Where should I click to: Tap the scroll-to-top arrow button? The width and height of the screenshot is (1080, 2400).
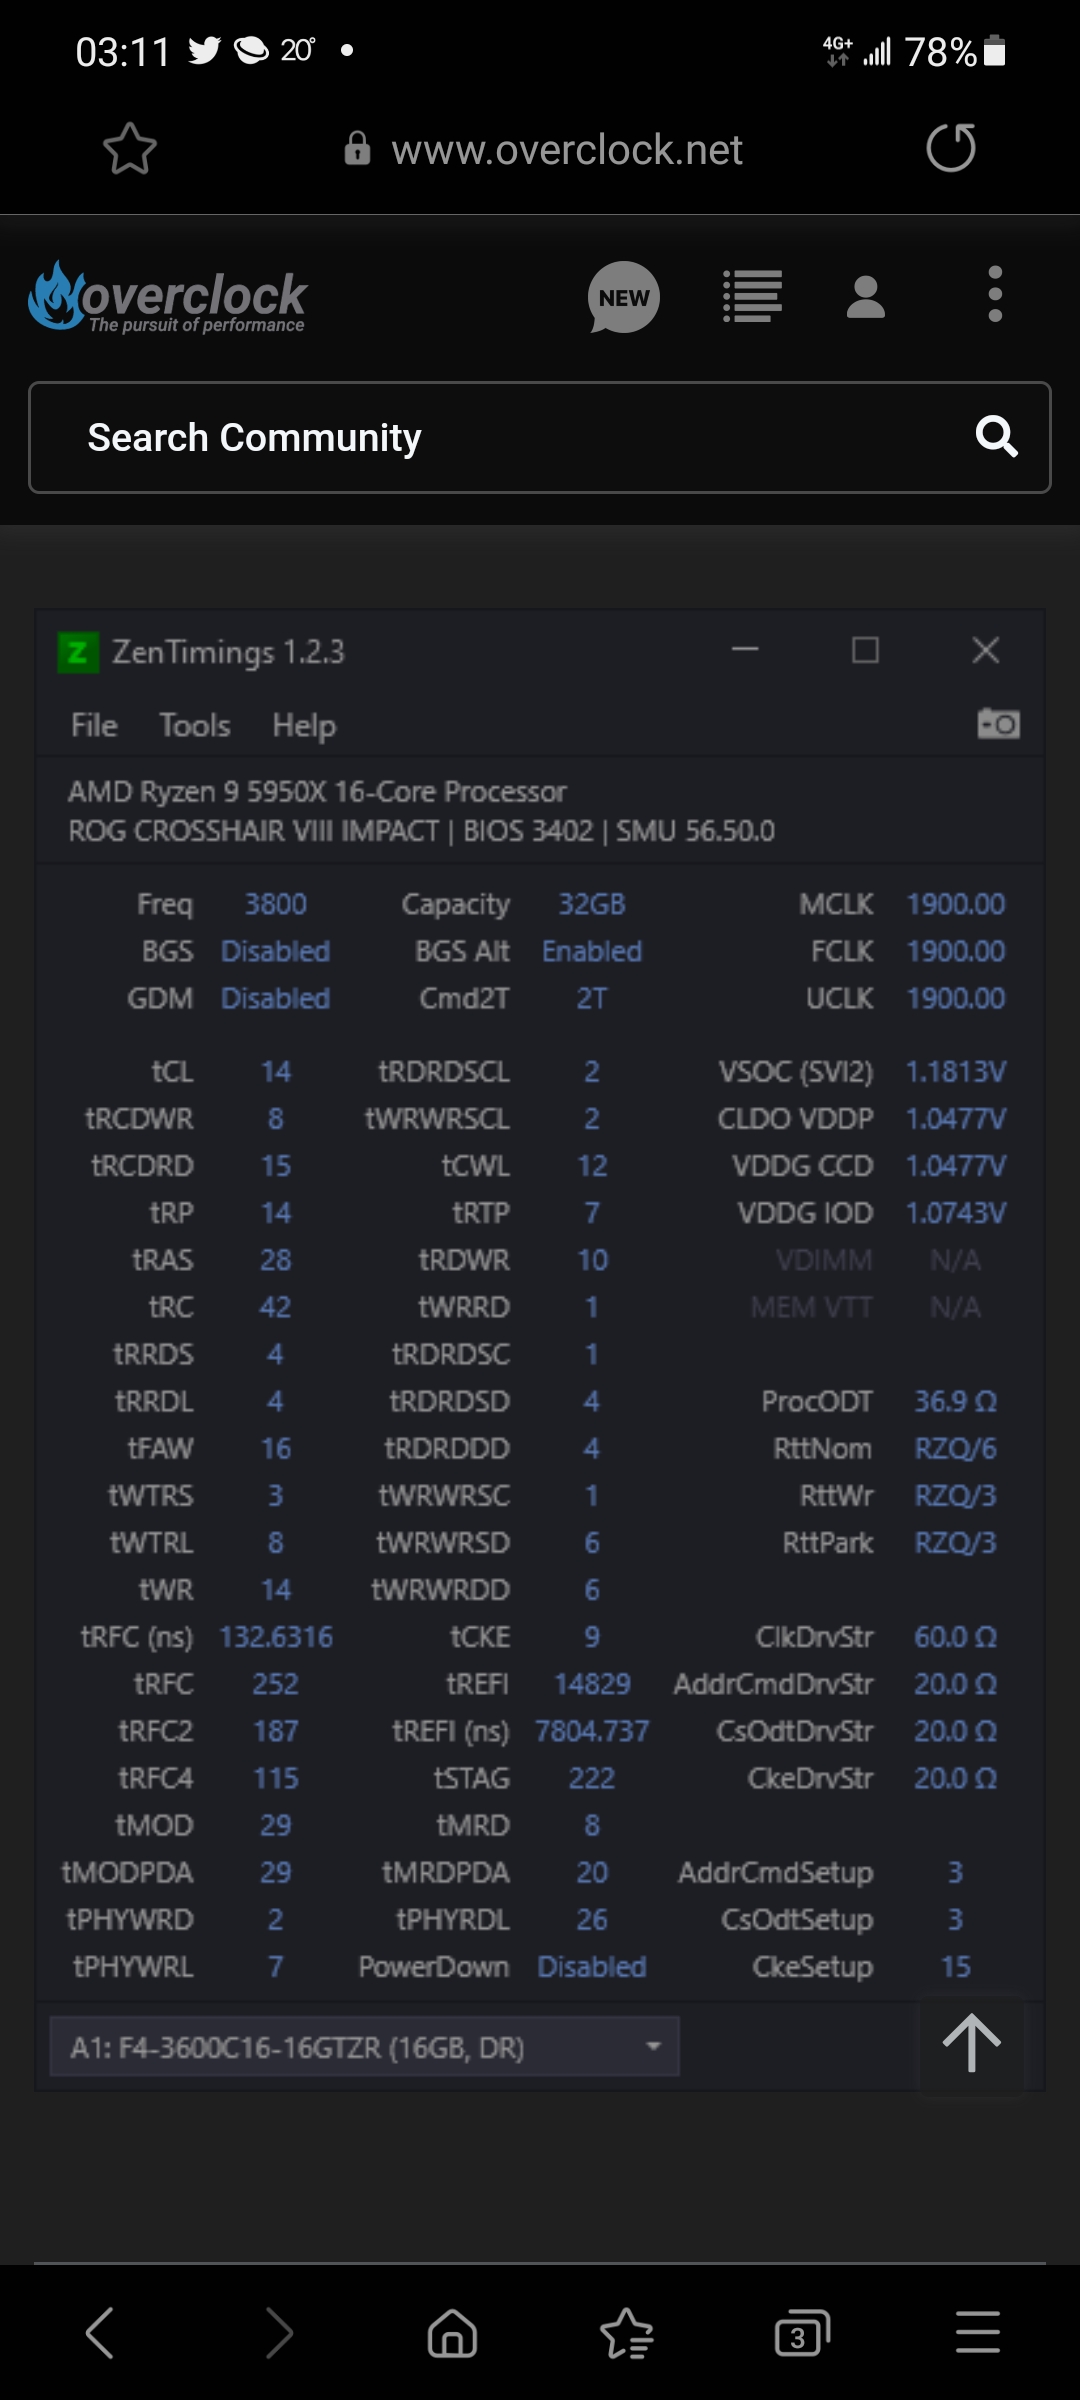(x=971, y=2043)
